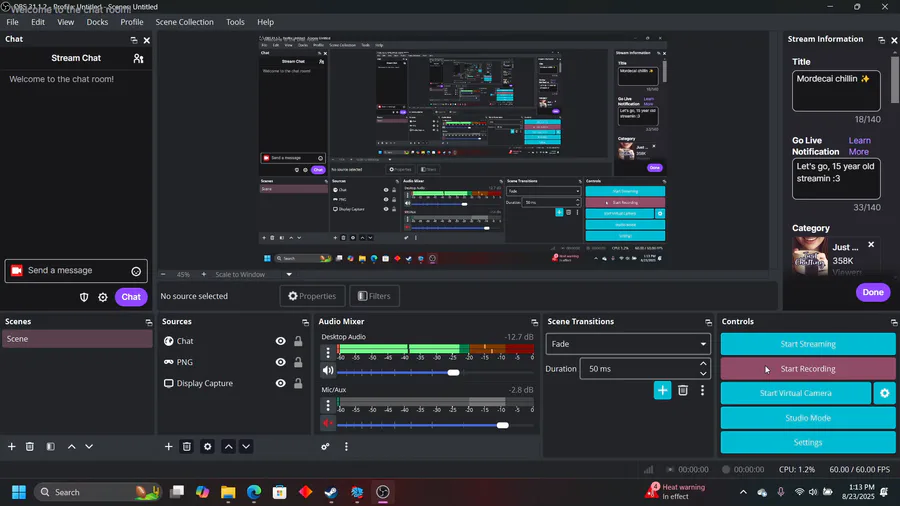Move scene up arrow
900x506 pixels.
[71, 446]
